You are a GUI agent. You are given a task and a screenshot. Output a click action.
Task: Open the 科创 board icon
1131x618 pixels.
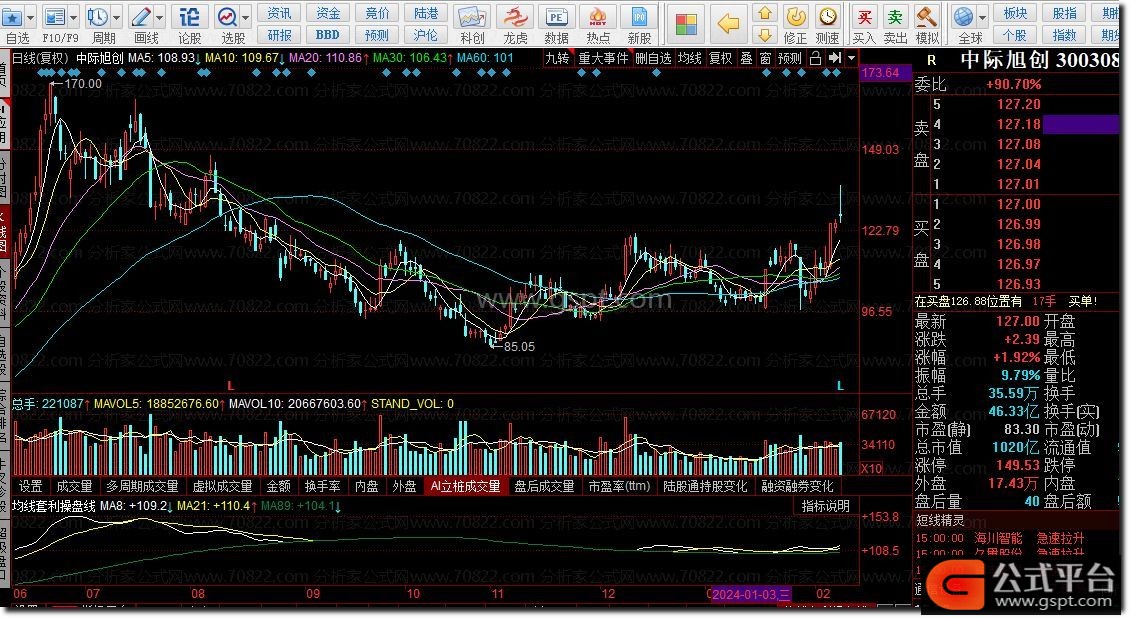[472, 17]
